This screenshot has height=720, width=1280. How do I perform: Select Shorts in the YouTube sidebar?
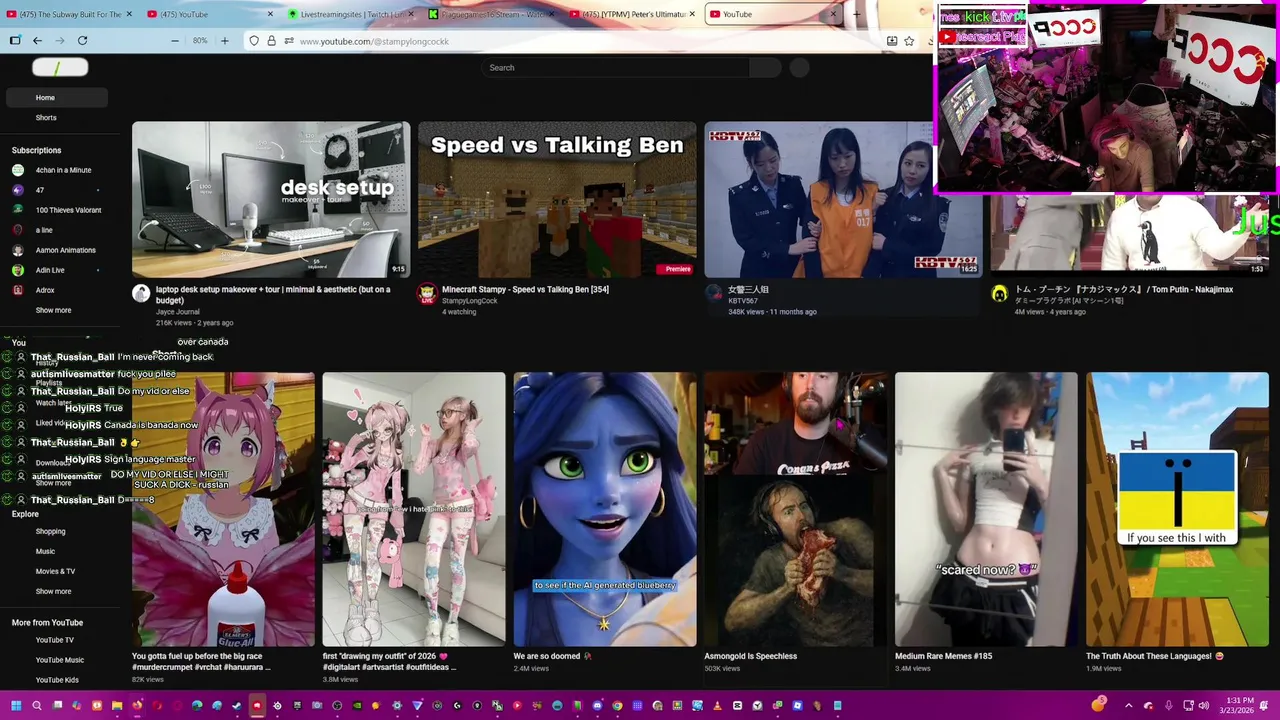[x=56, y=117]
